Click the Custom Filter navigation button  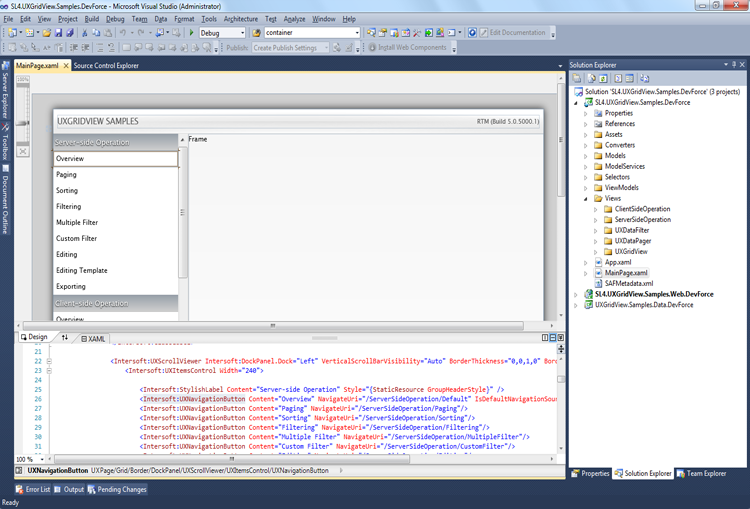[115, 238]
